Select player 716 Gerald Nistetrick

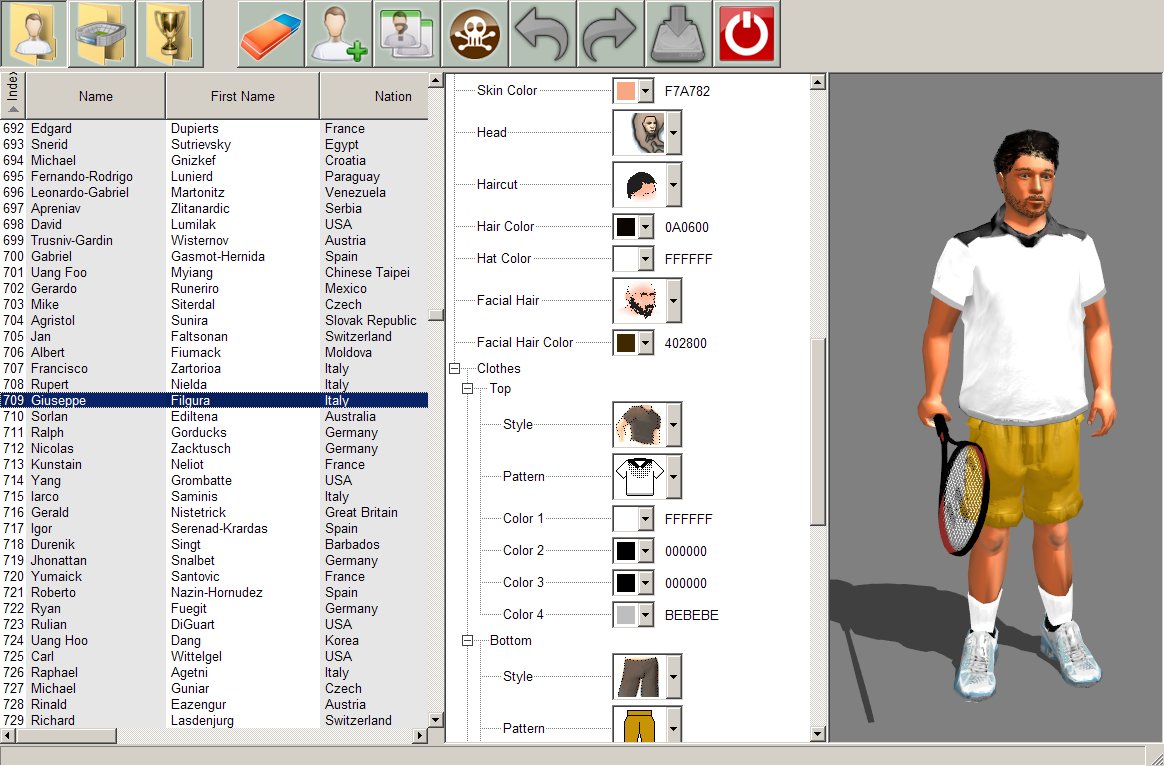(x=214, y=512)
